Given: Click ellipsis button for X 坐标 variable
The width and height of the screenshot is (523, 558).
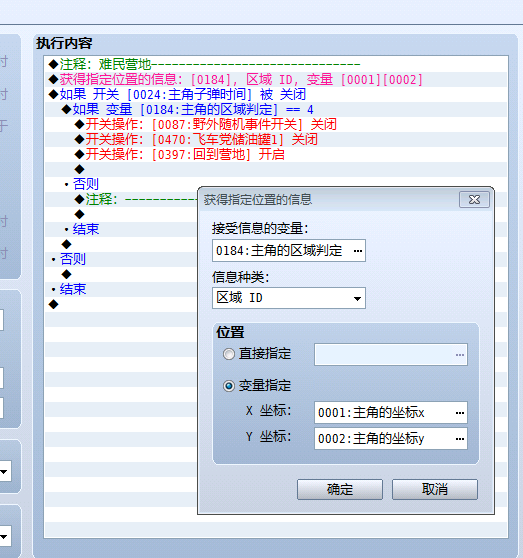Looking at the screenshot, I should (460, 413).
